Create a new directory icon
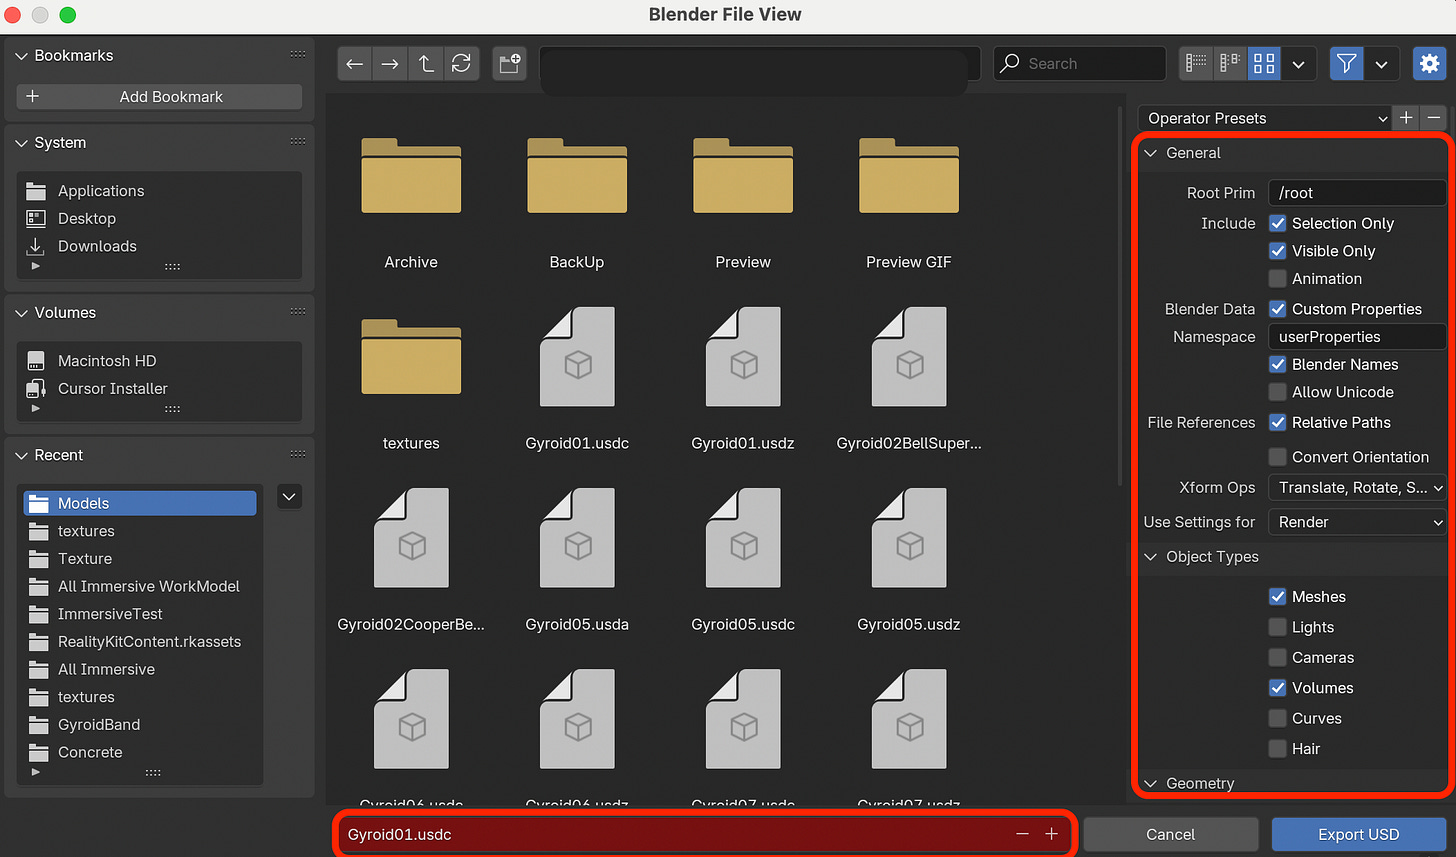 point(509,63)
